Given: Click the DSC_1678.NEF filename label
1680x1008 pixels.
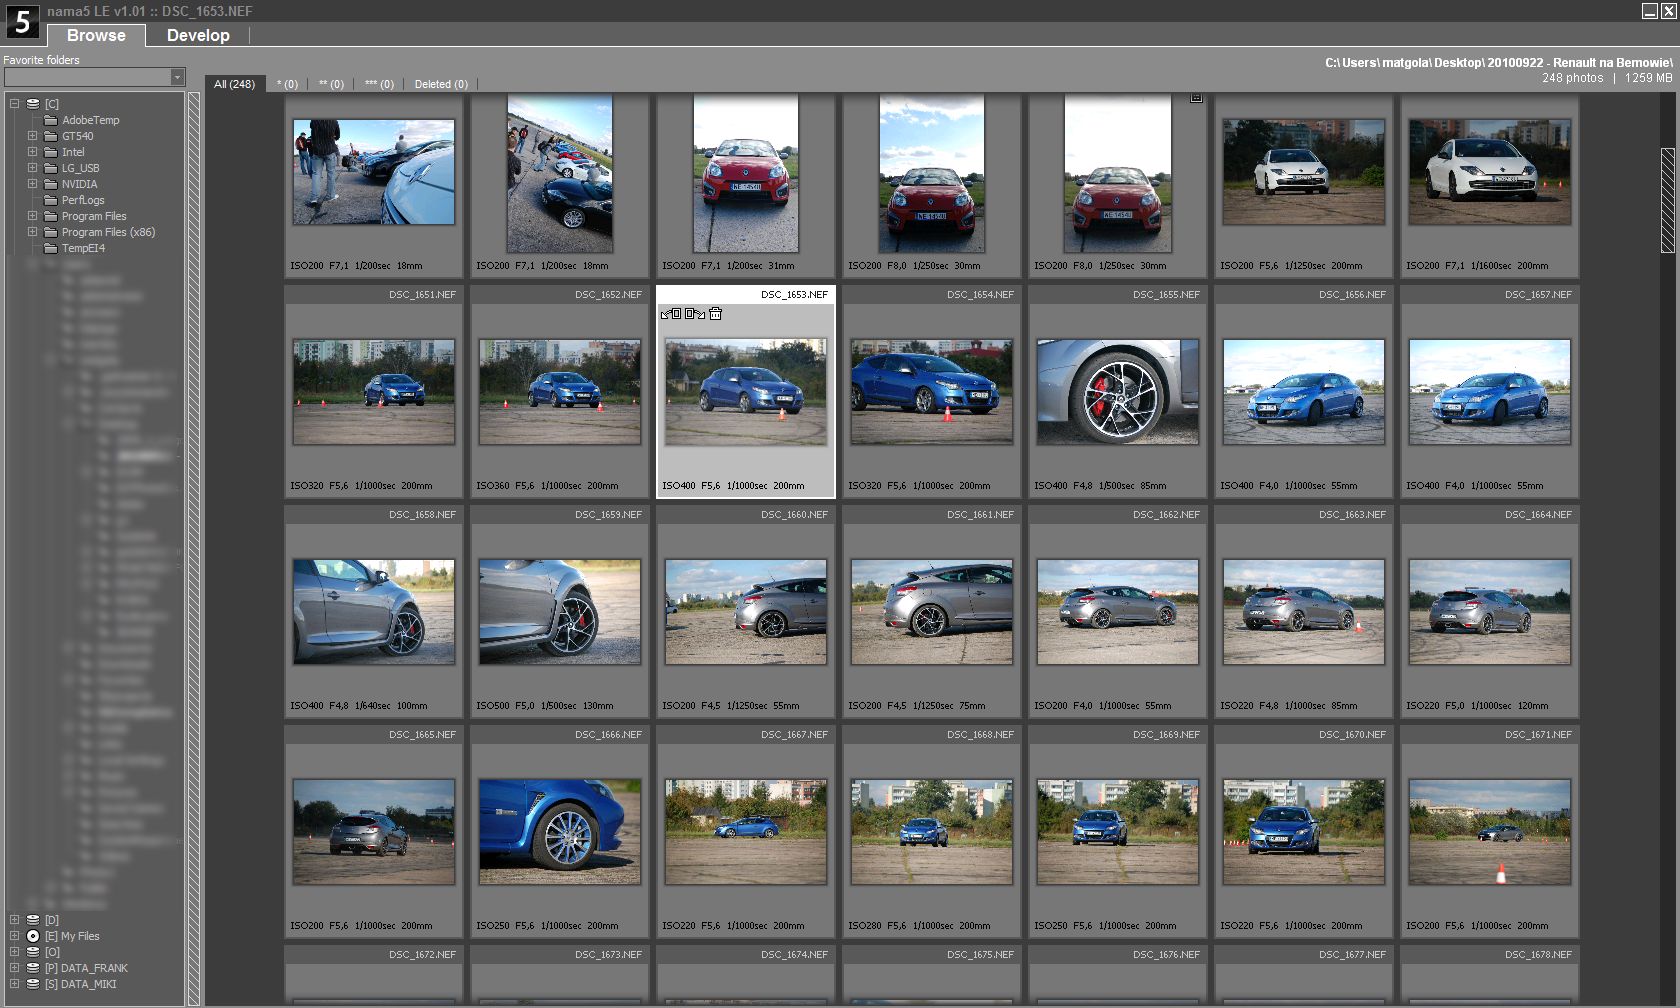Looking at the screenshot, I should click(x=1538, y=954).
